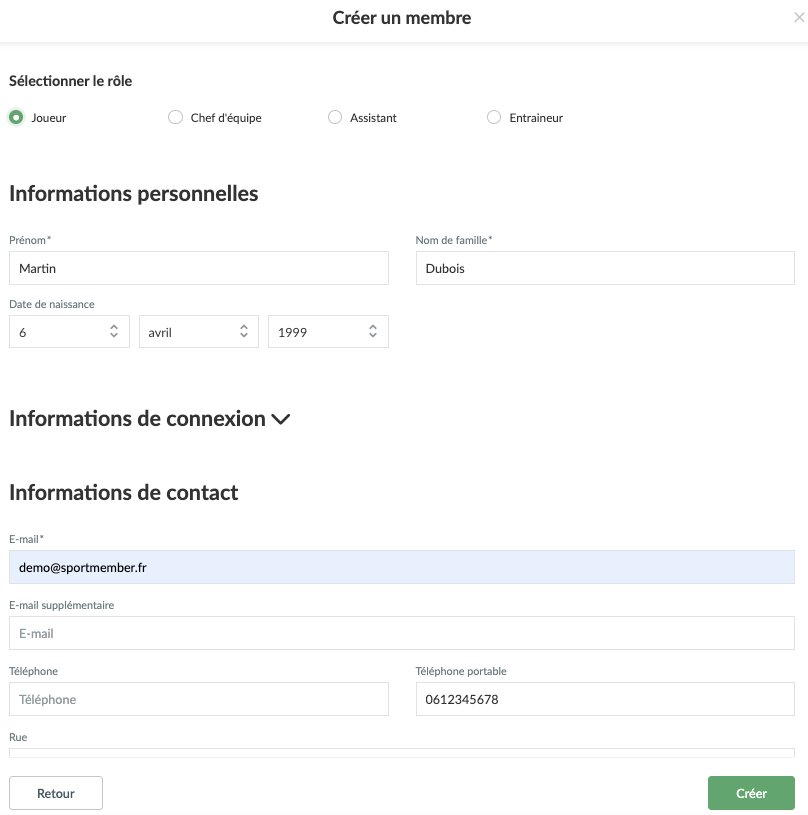Open the birth month dropdown showing avril
This screenshot has width=808, height=815.
point(198,332)
